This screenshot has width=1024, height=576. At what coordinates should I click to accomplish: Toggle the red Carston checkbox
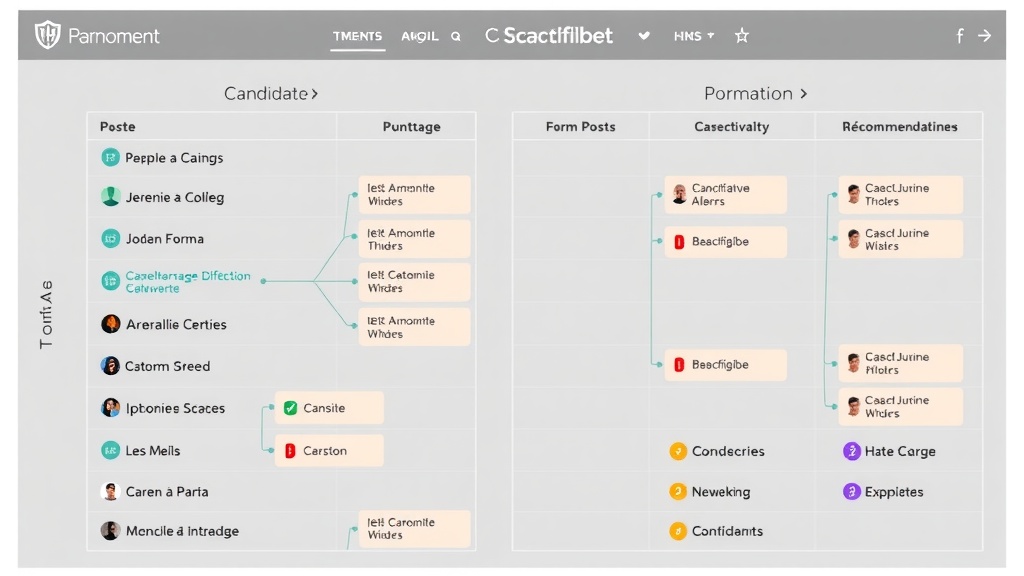point(290,451)
